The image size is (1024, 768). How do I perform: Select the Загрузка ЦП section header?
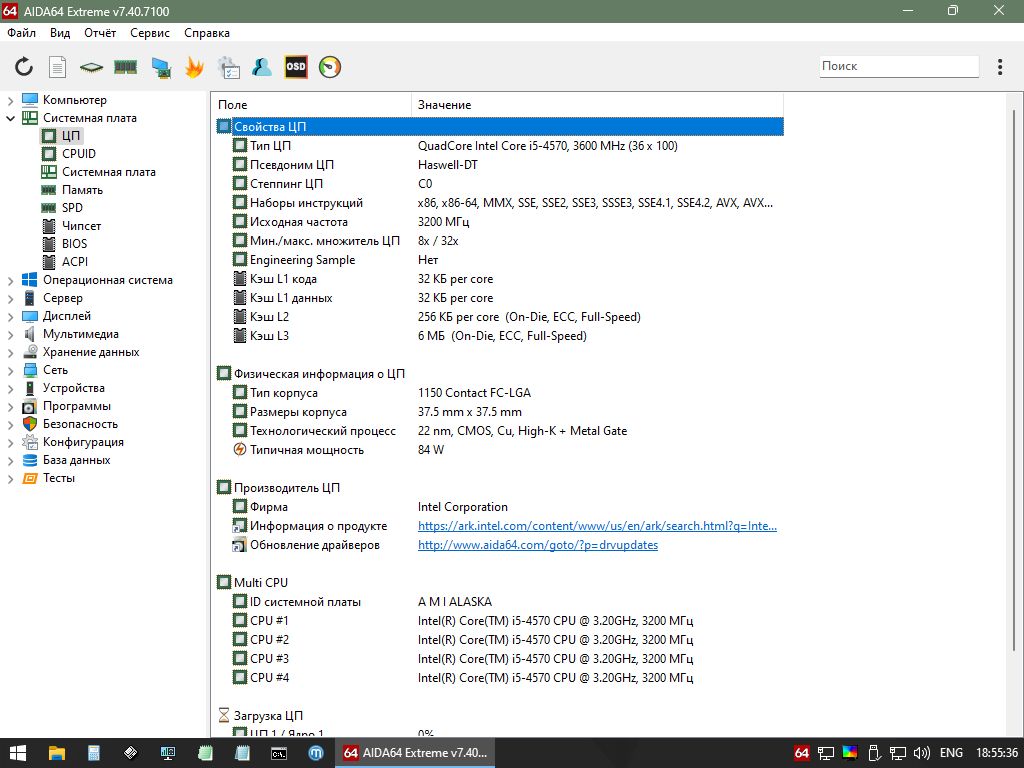point(500,716)
